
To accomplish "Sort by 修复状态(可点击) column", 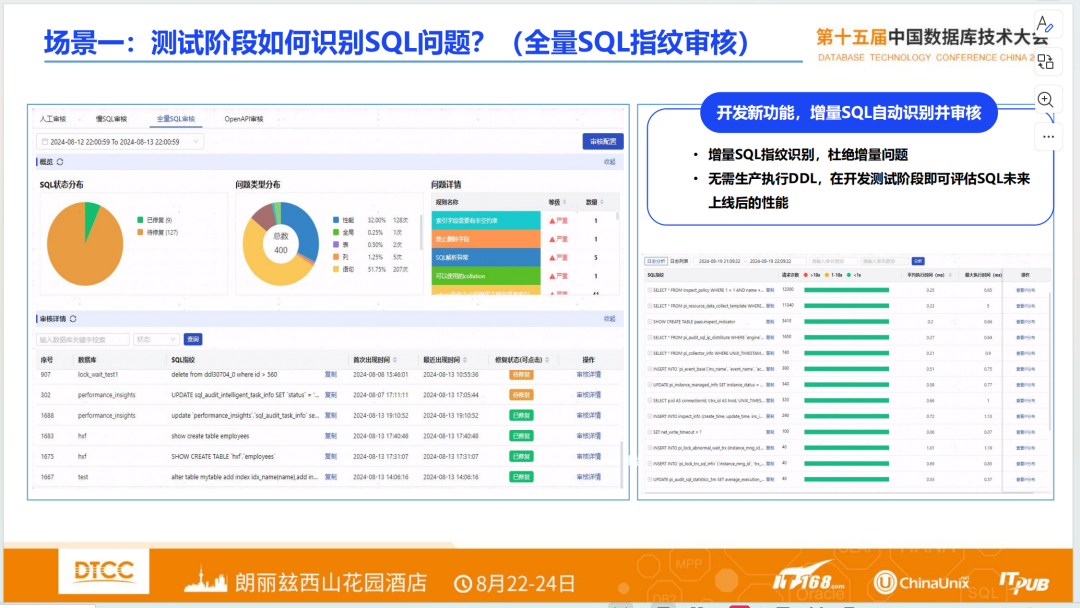I will coord(548,360).
